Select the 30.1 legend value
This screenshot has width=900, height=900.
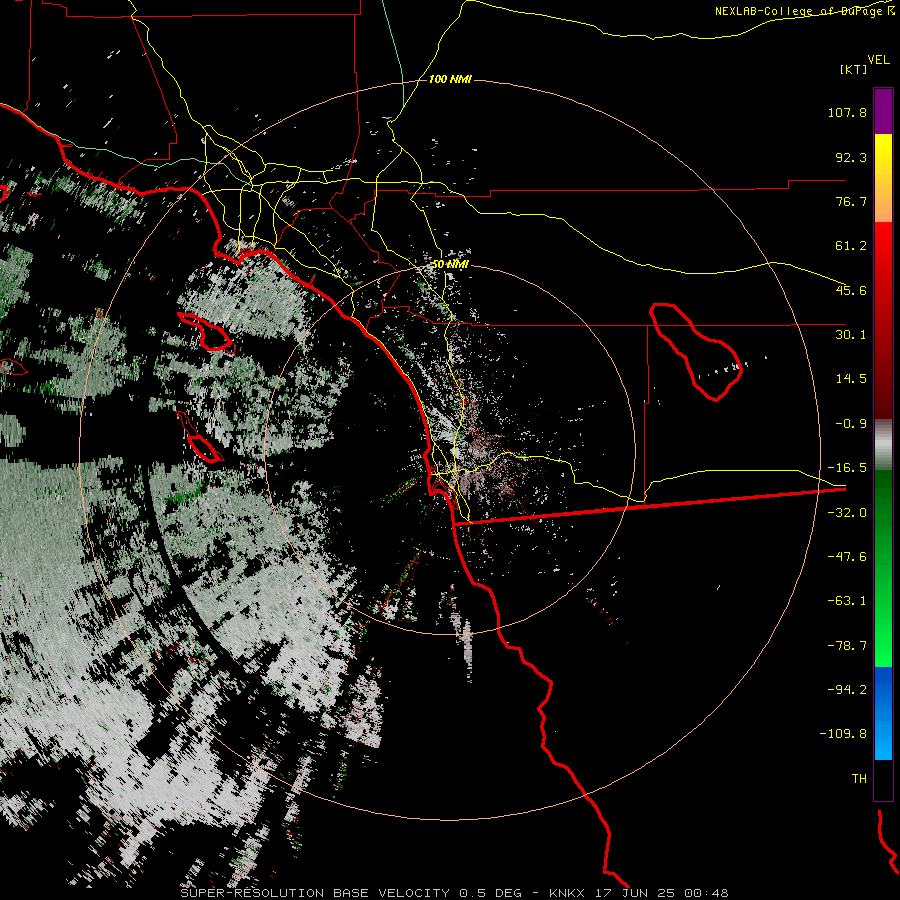point(851,335)
